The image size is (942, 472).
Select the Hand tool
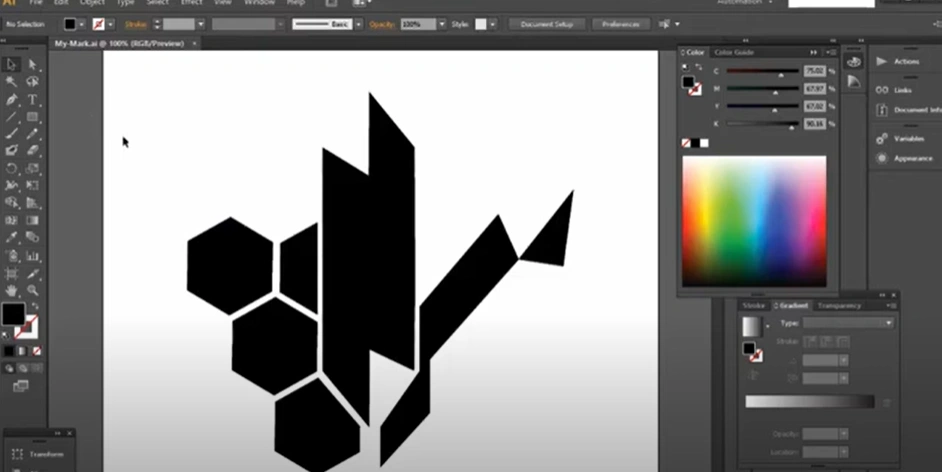11,291
